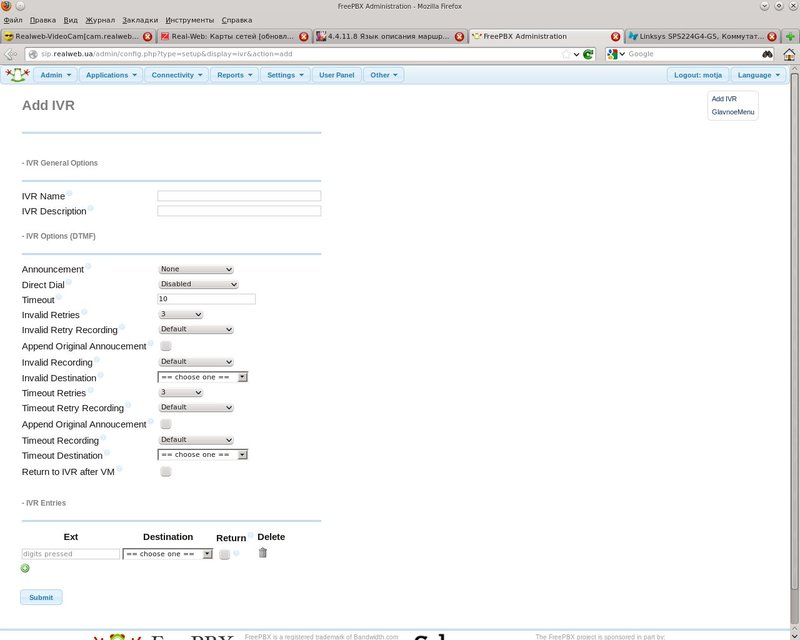The image size is (800, 640).
Task: Open the Reports menu
Action: (234, 75)
